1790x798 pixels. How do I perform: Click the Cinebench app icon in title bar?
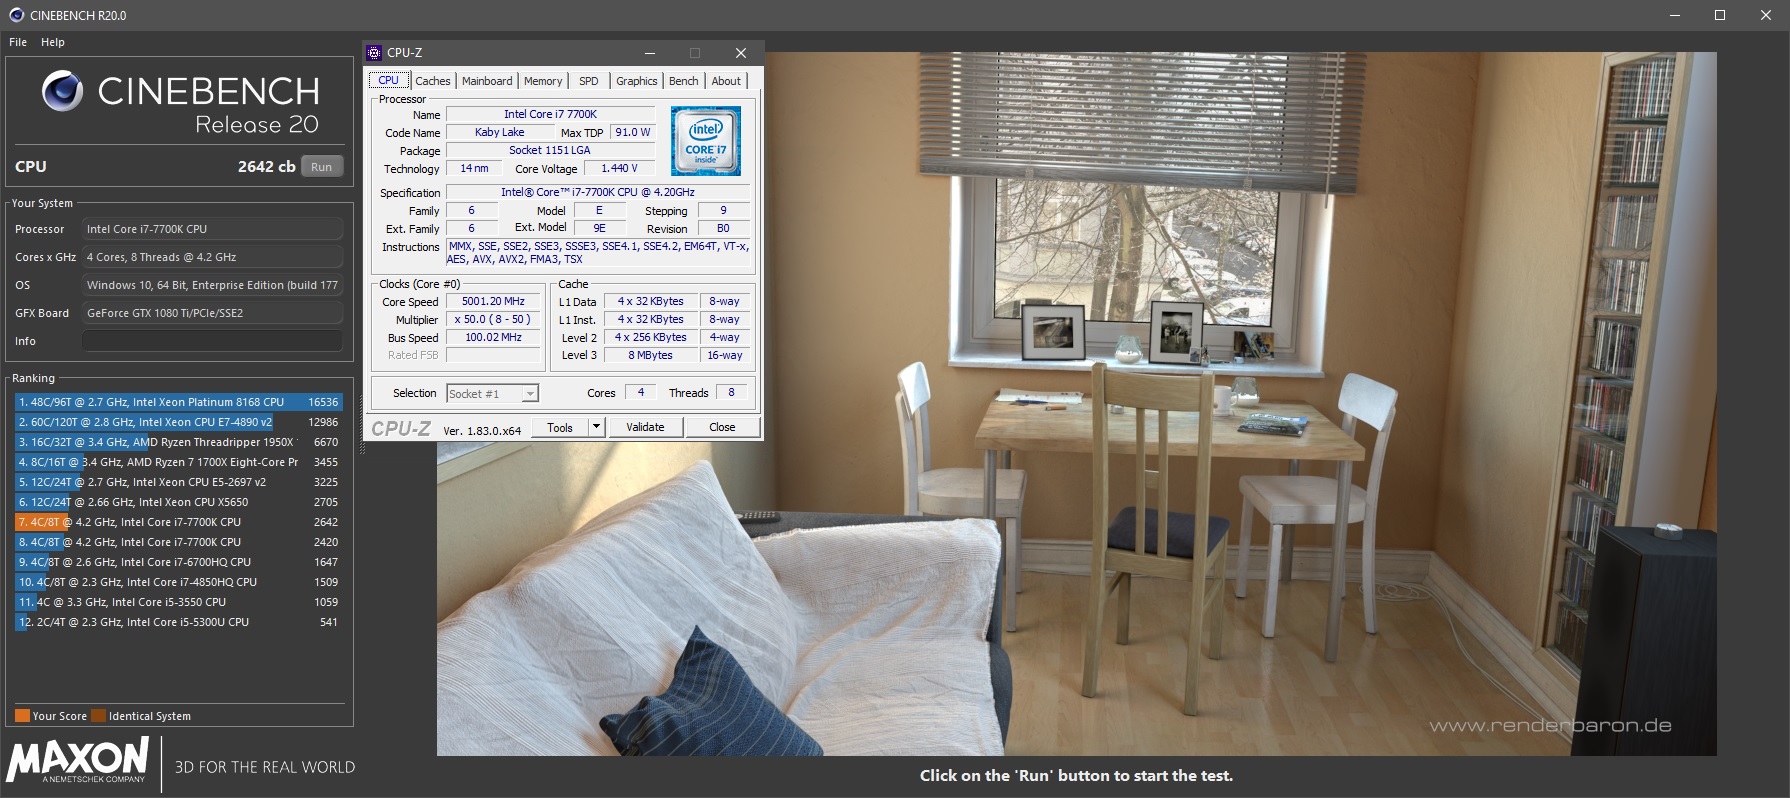coord(16,15)
